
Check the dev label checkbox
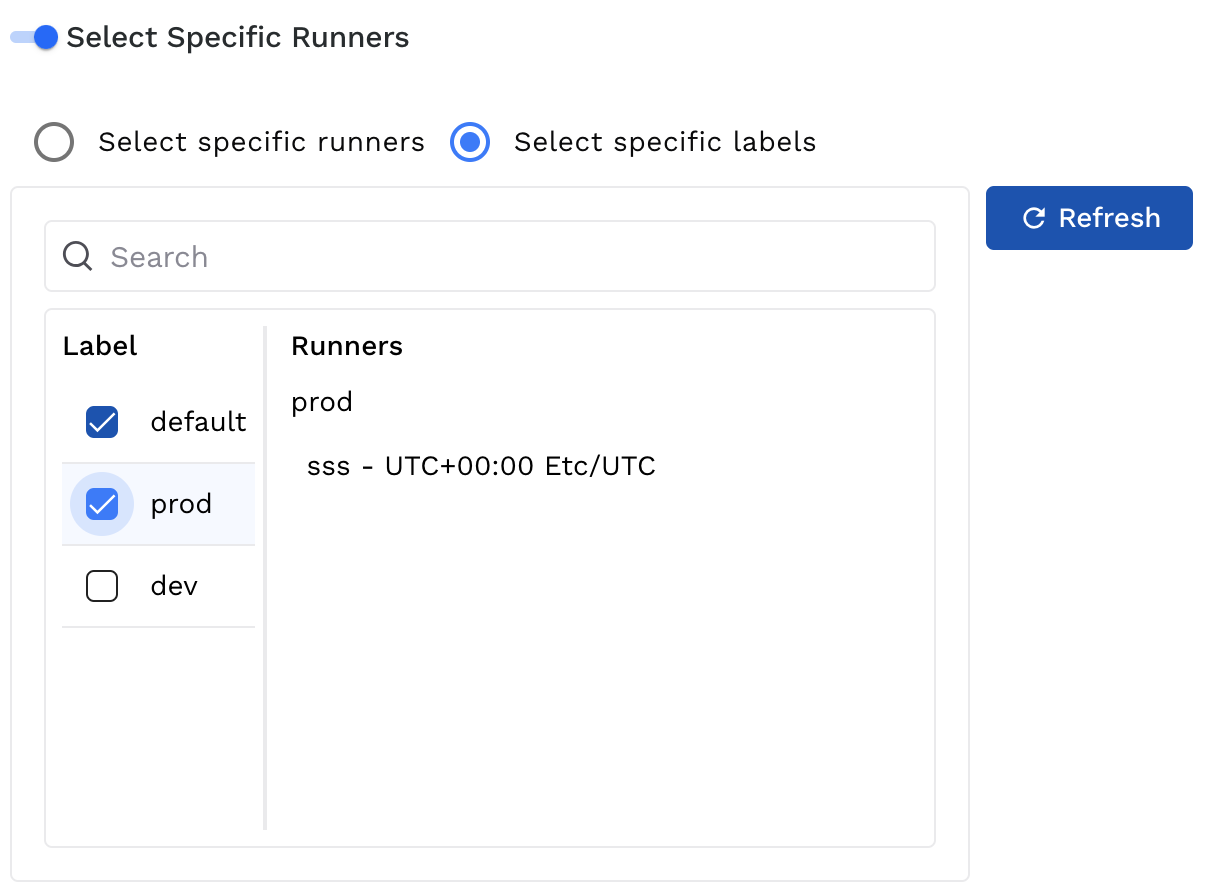(102, 586)
